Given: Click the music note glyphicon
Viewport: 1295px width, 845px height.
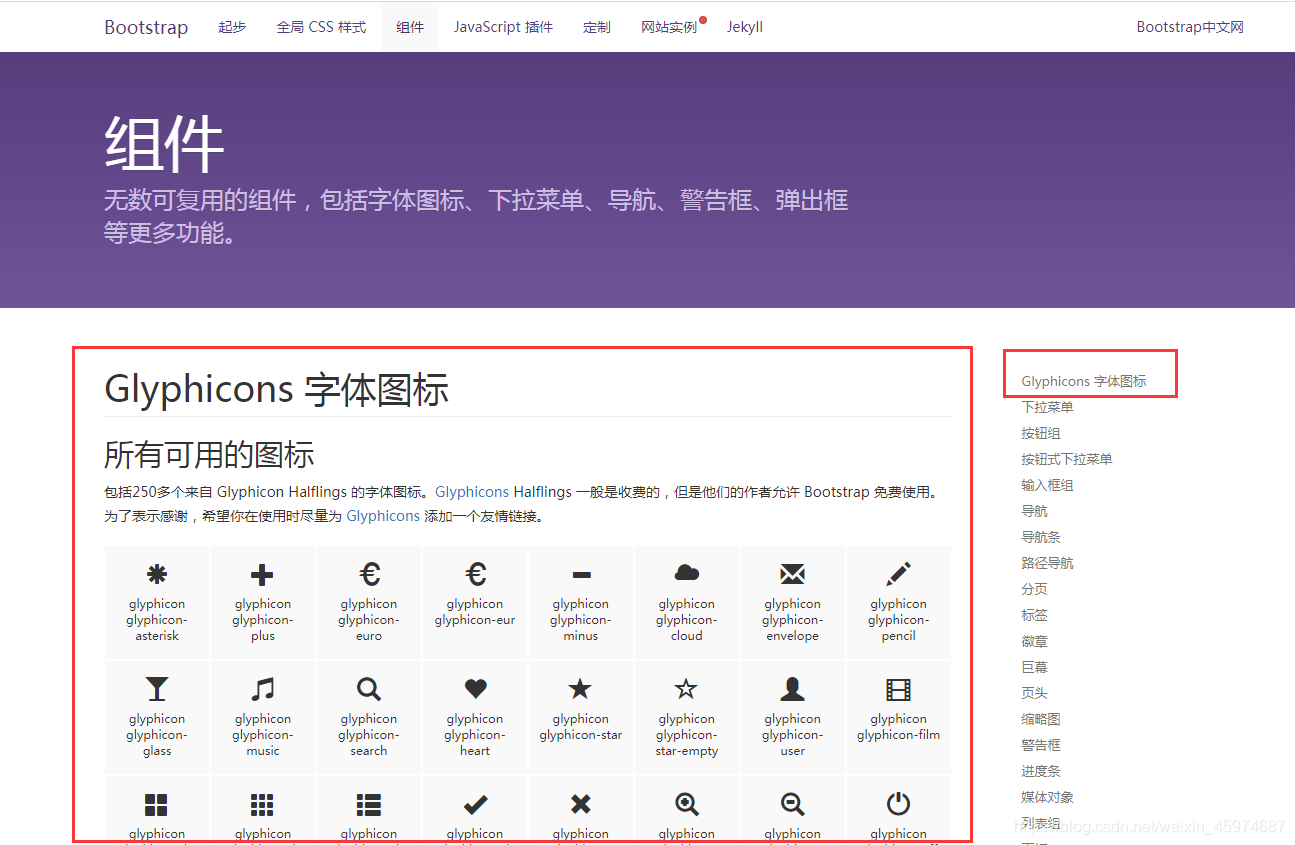Looking at the screenshot, I should click(262, 688).
